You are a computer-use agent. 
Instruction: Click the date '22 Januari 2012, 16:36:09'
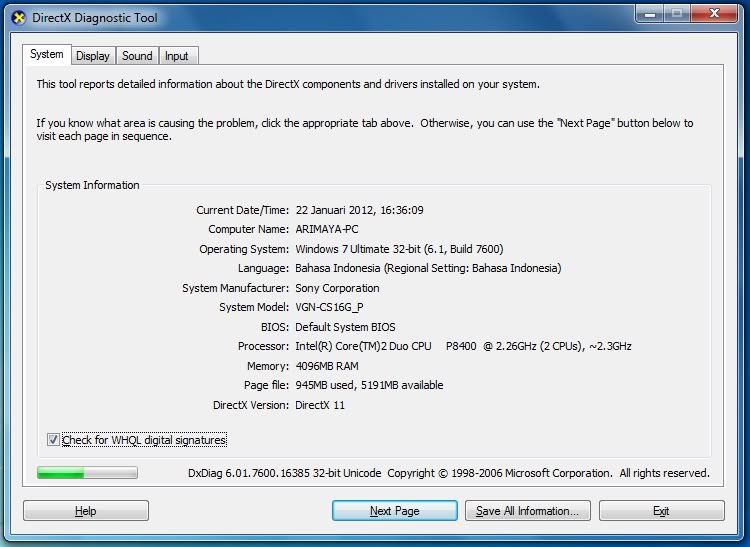[x=359, y=210]
